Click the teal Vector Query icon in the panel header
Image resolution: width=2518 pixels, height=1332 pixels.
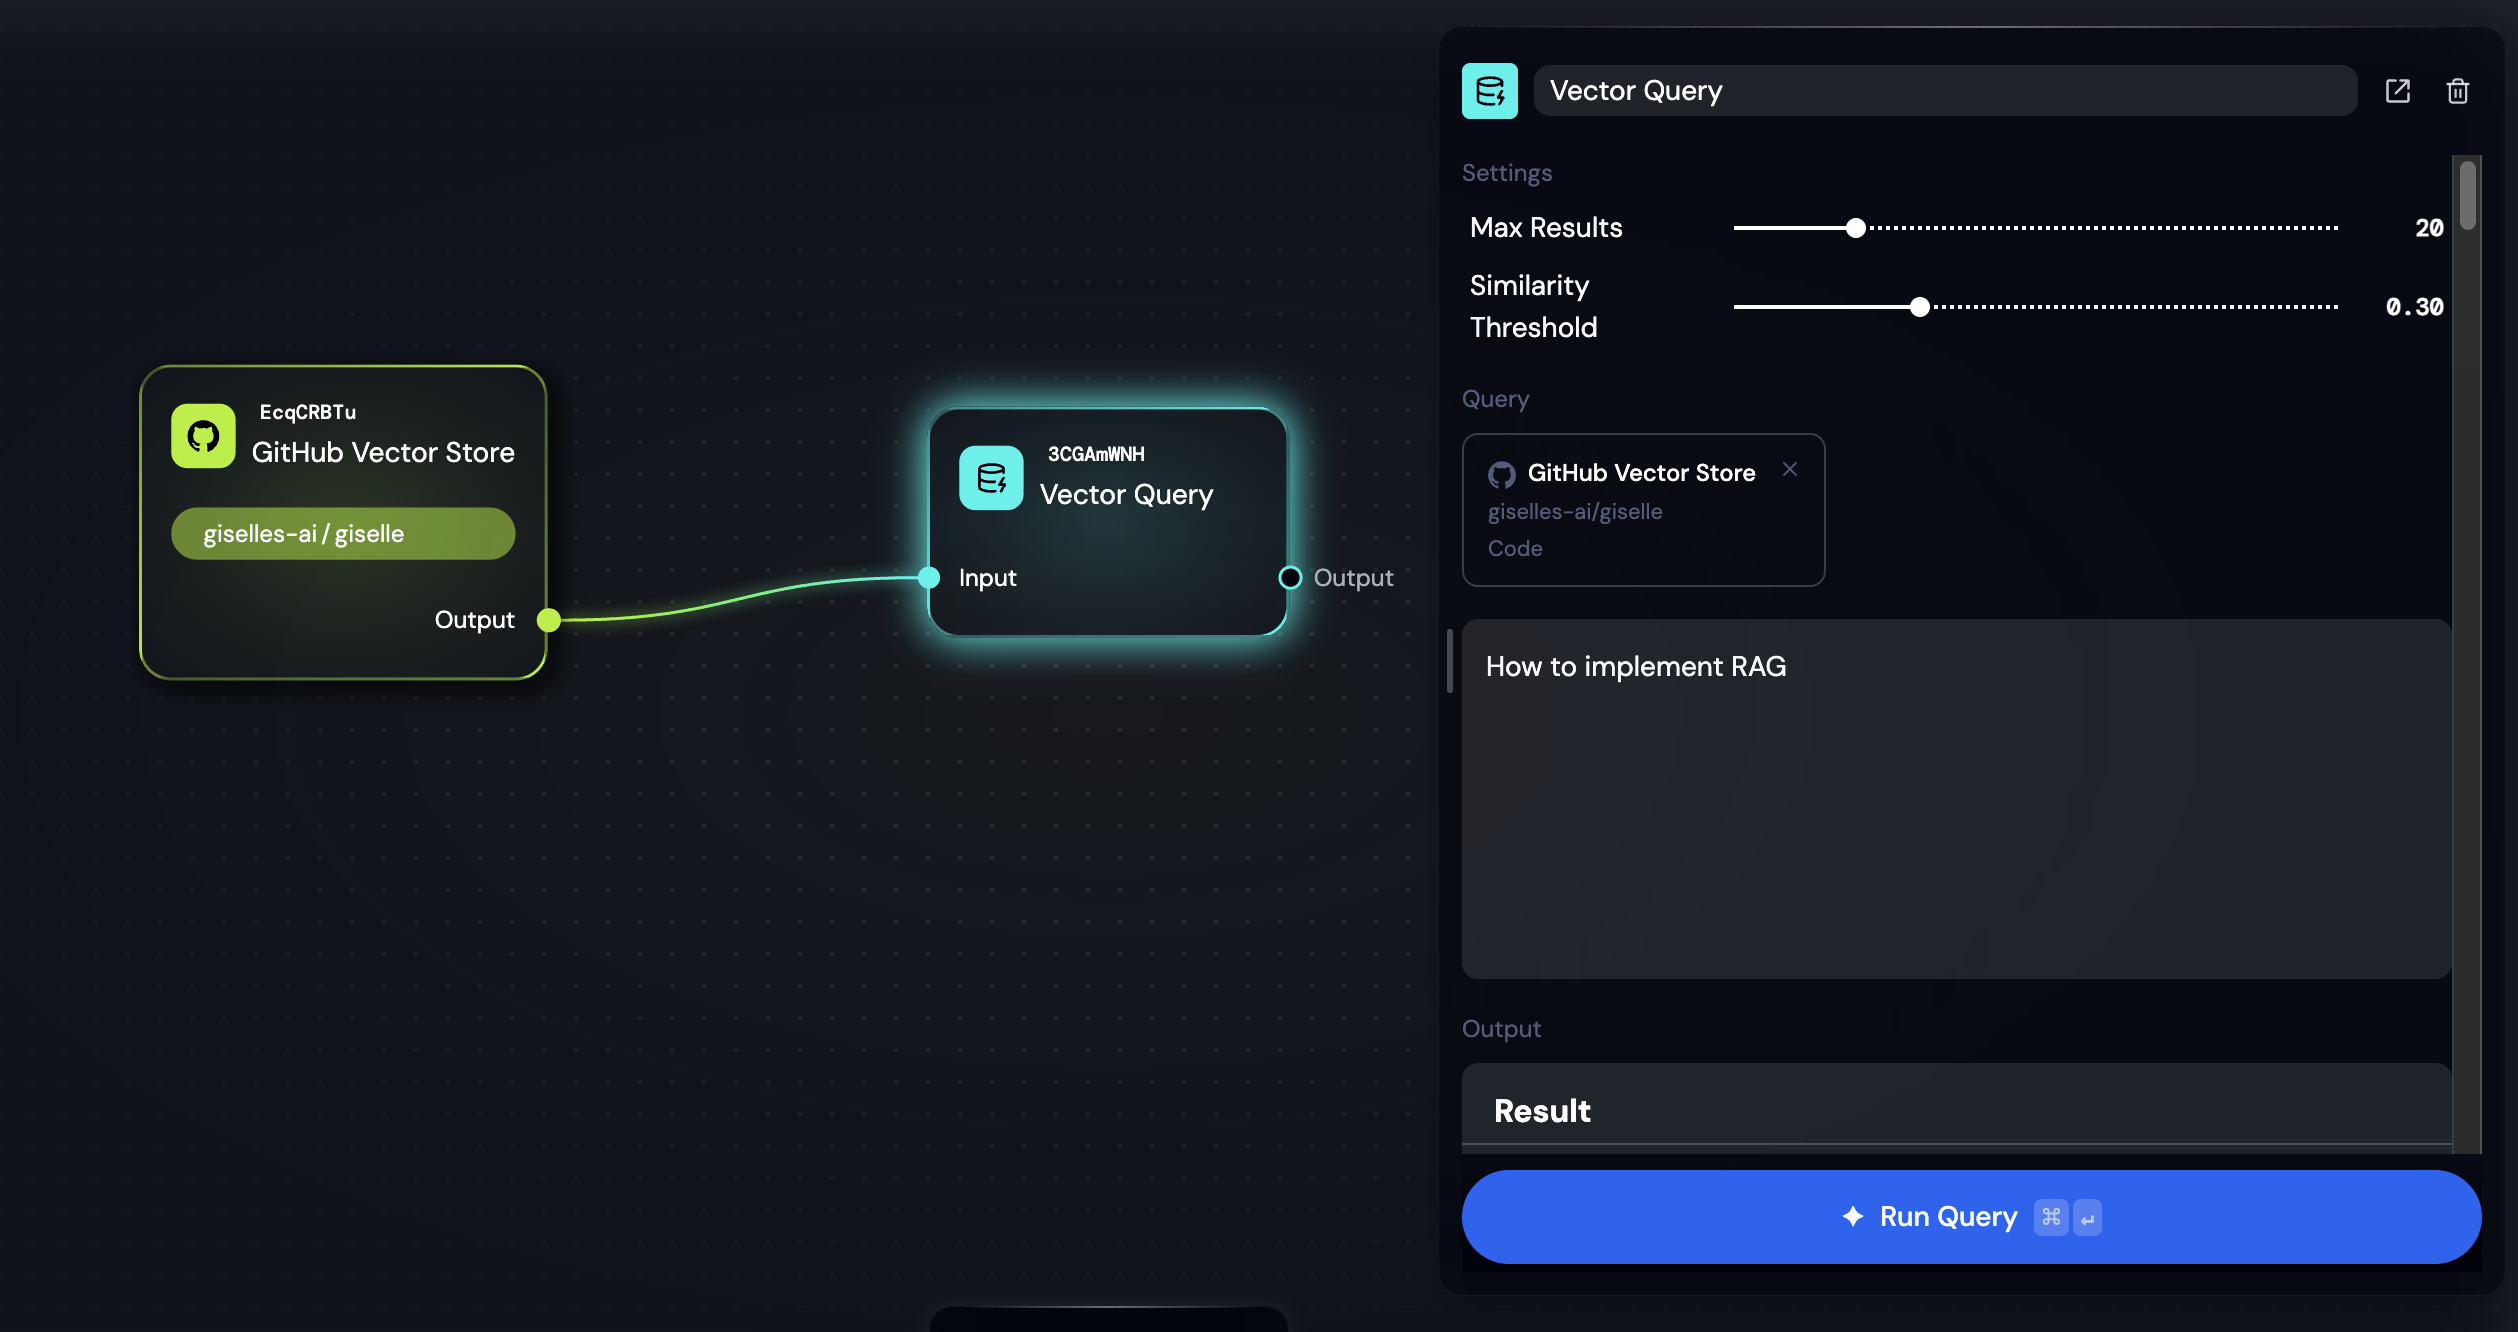(1489, 91)
